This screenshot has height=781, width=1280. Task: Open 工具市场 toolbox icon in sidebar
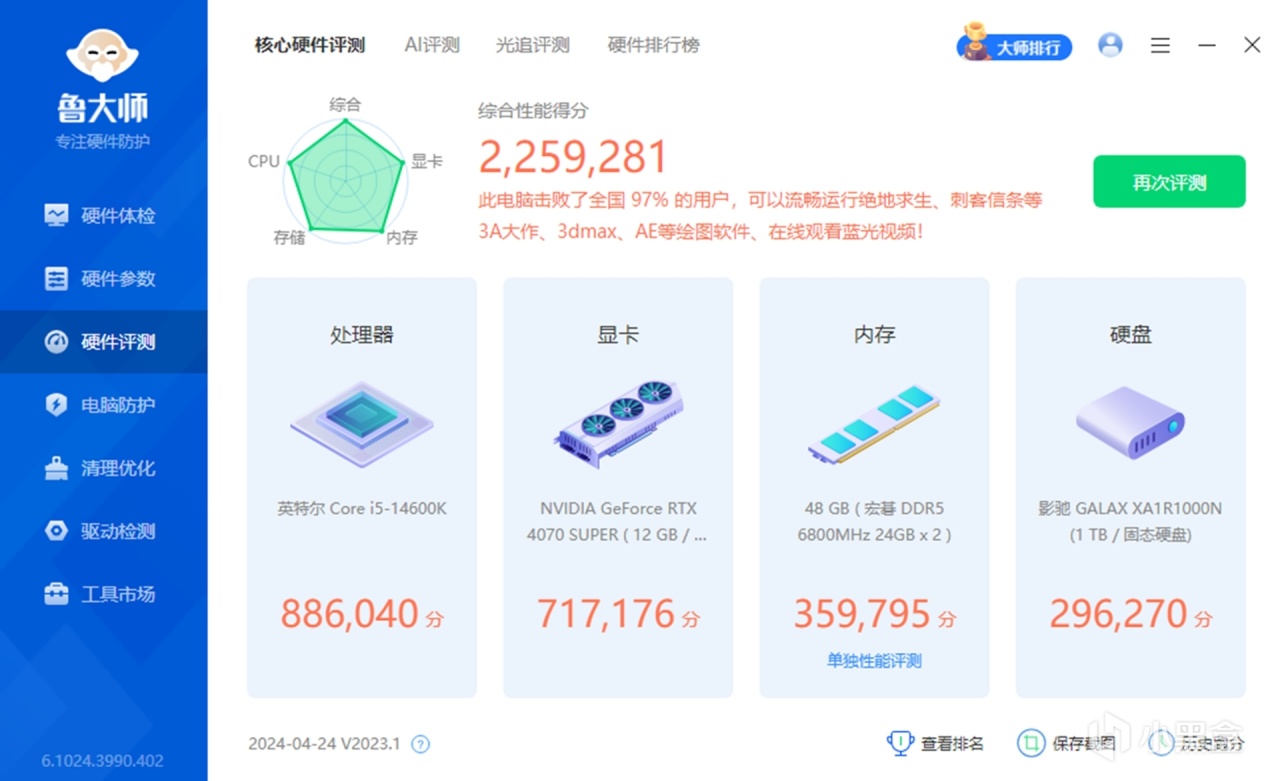tap(57, 593)
